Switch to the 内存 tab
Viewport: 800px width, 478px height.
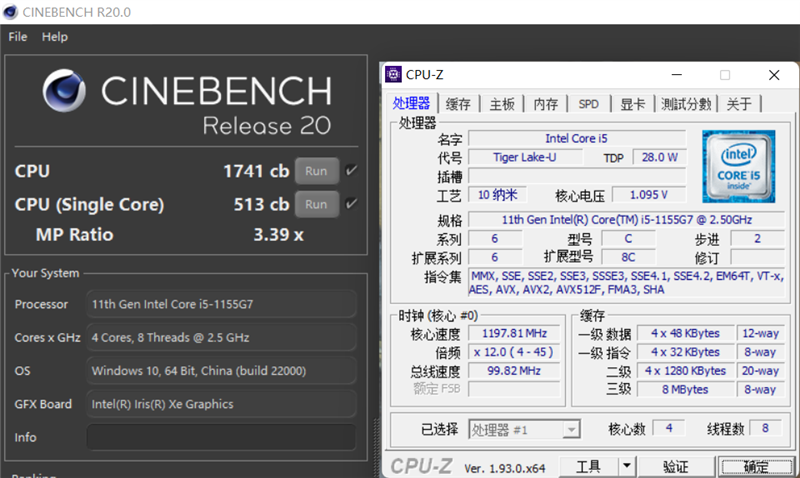pyautogui.click(x=546, y=104)
